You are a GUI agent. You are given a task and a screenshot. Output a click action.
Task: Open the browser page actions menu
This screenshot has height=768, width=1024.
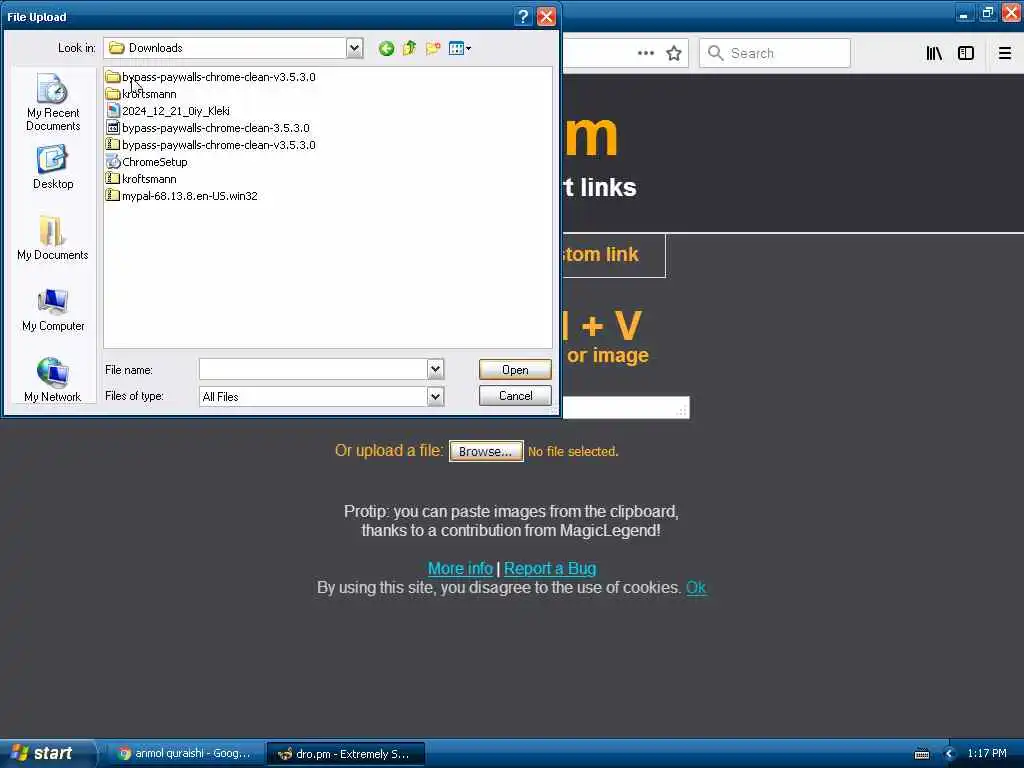click(x=646, y=53)
